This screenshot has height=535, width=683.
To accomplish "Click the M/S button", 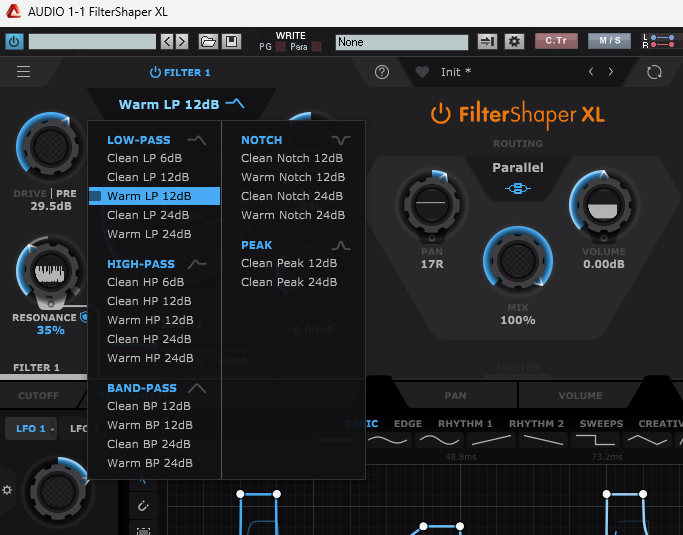I will (x=609, y=41).
